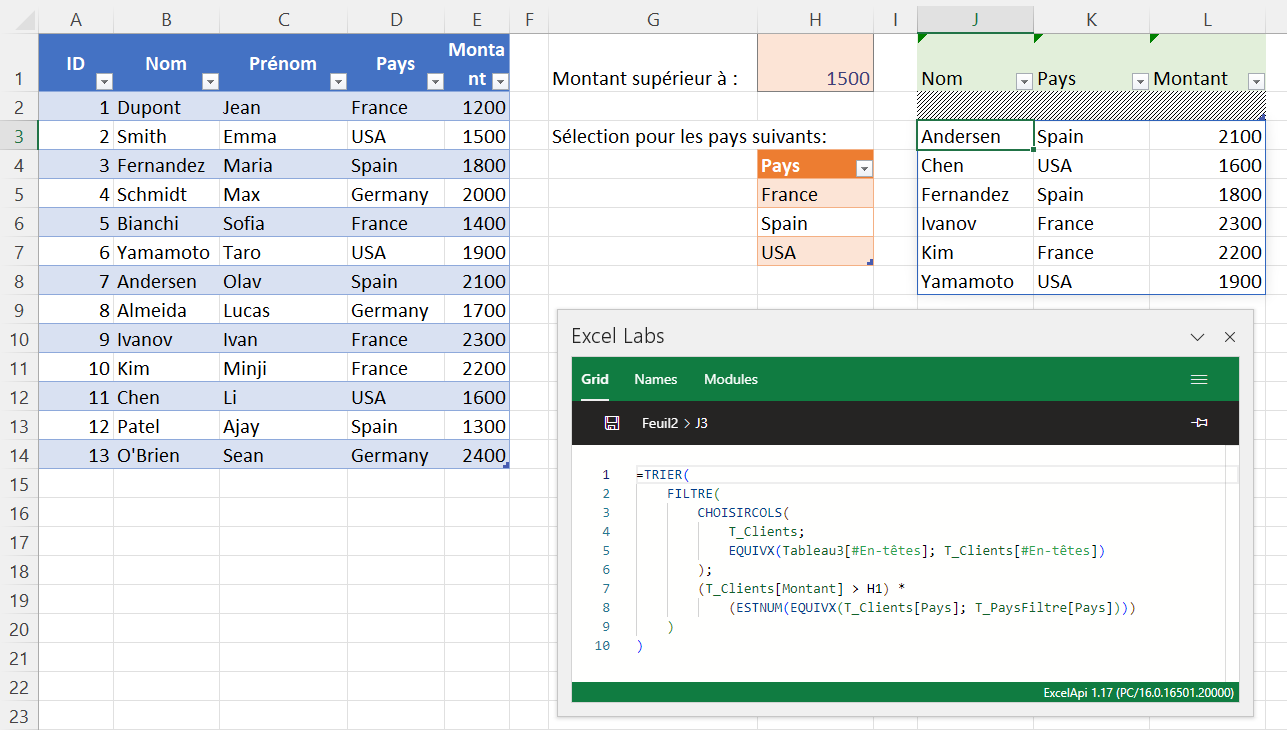Switch to the Grid tab
The width and height of the screenshot is (1287, 730).
595,379
